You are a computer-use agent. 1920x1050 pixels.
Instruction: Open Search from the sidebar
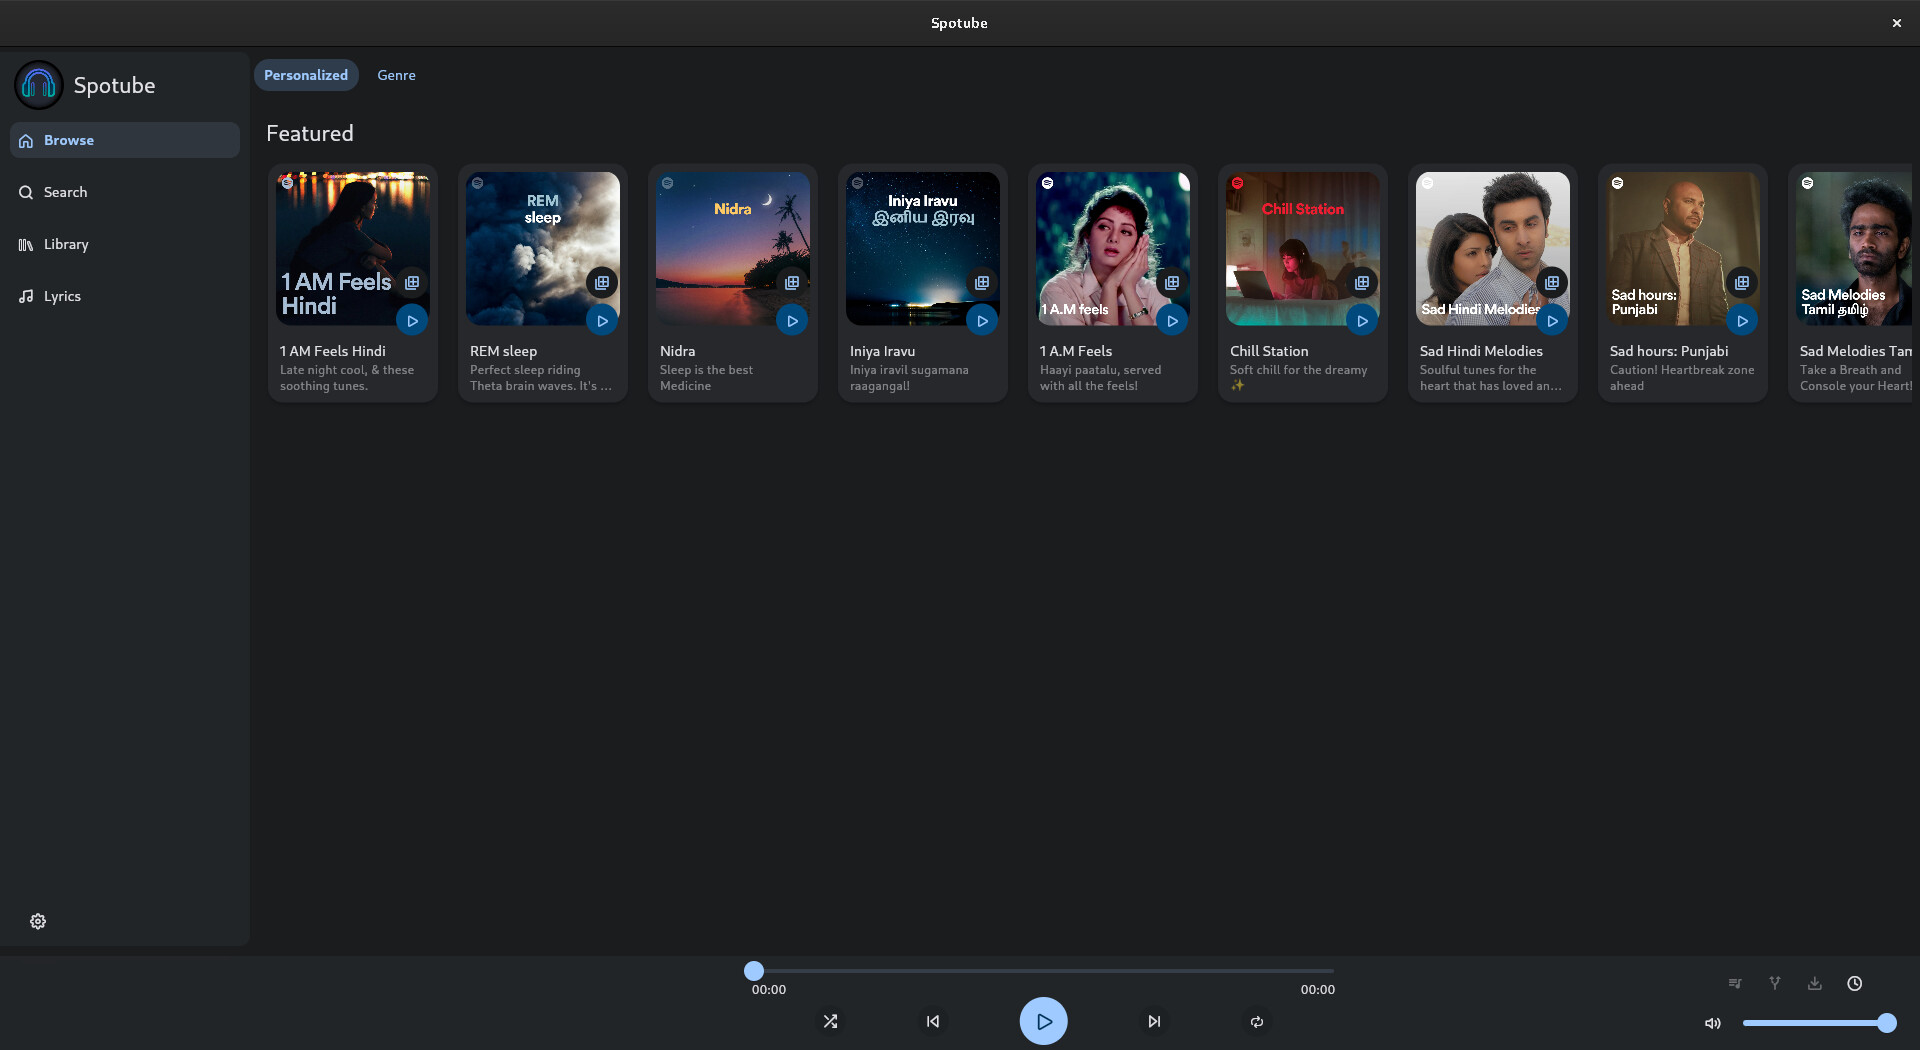point(65,191)
